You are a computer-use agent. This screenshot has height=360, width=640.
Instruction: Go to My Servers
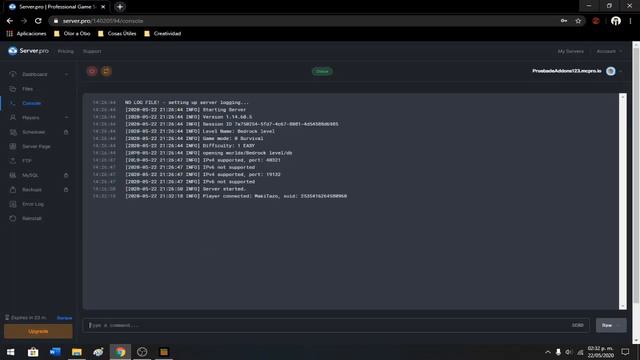point(571,51)
